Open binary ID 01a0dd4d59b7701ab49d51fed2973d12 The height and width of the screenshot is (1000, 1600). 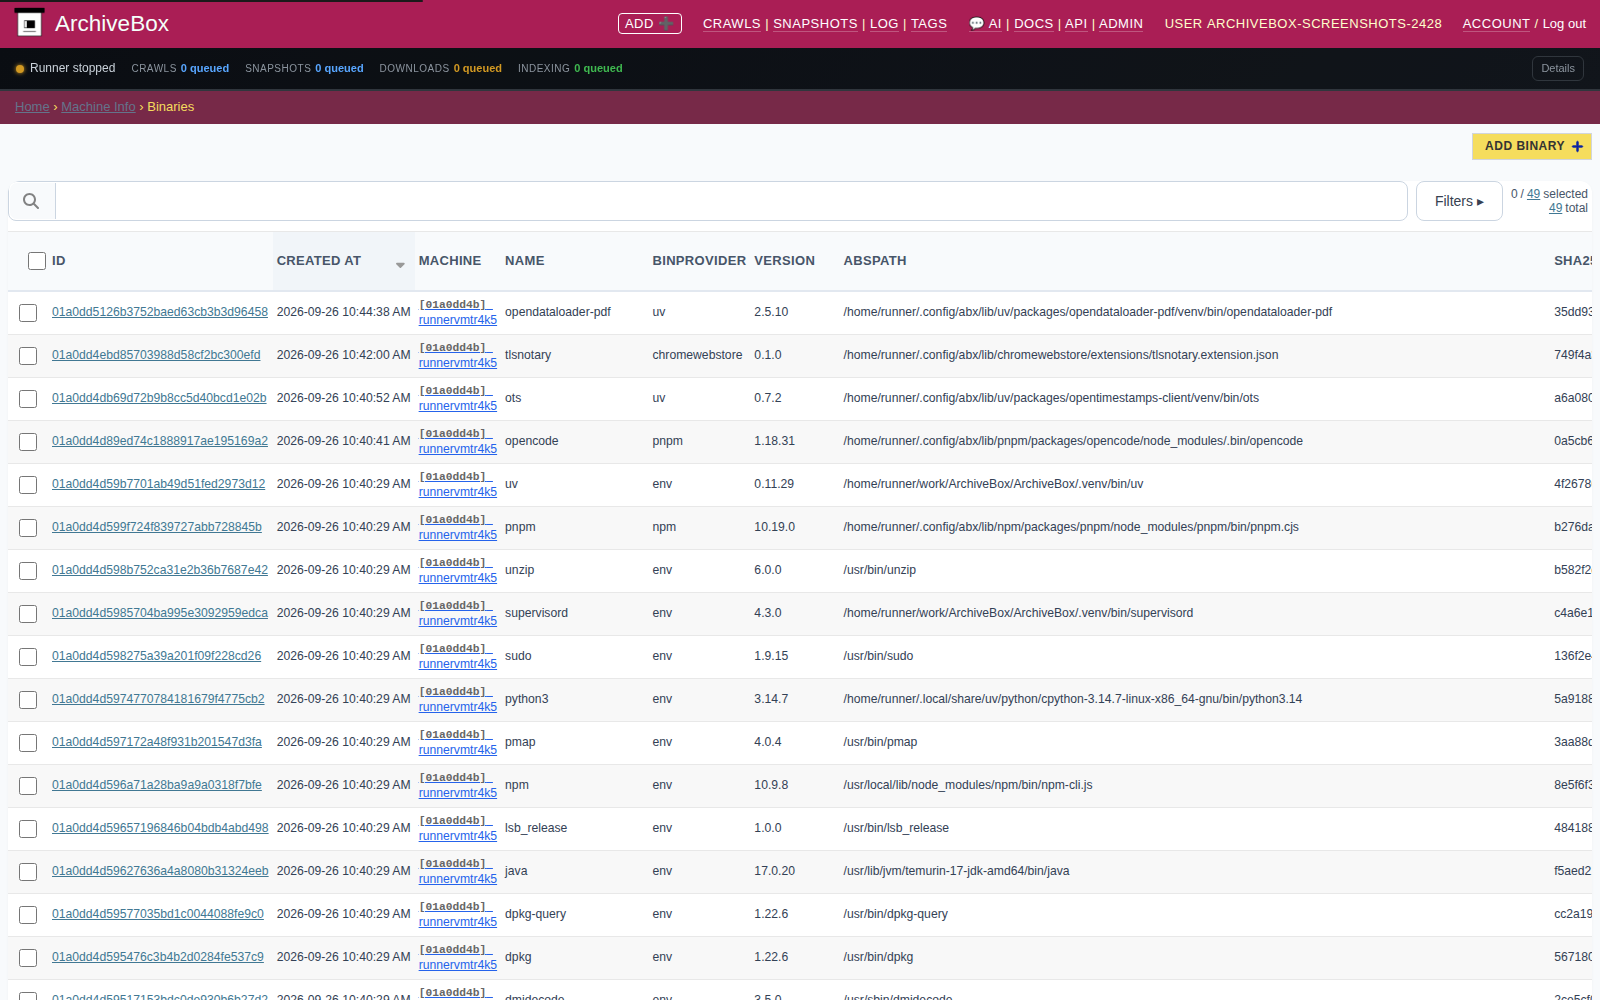(x=159, y=484)
